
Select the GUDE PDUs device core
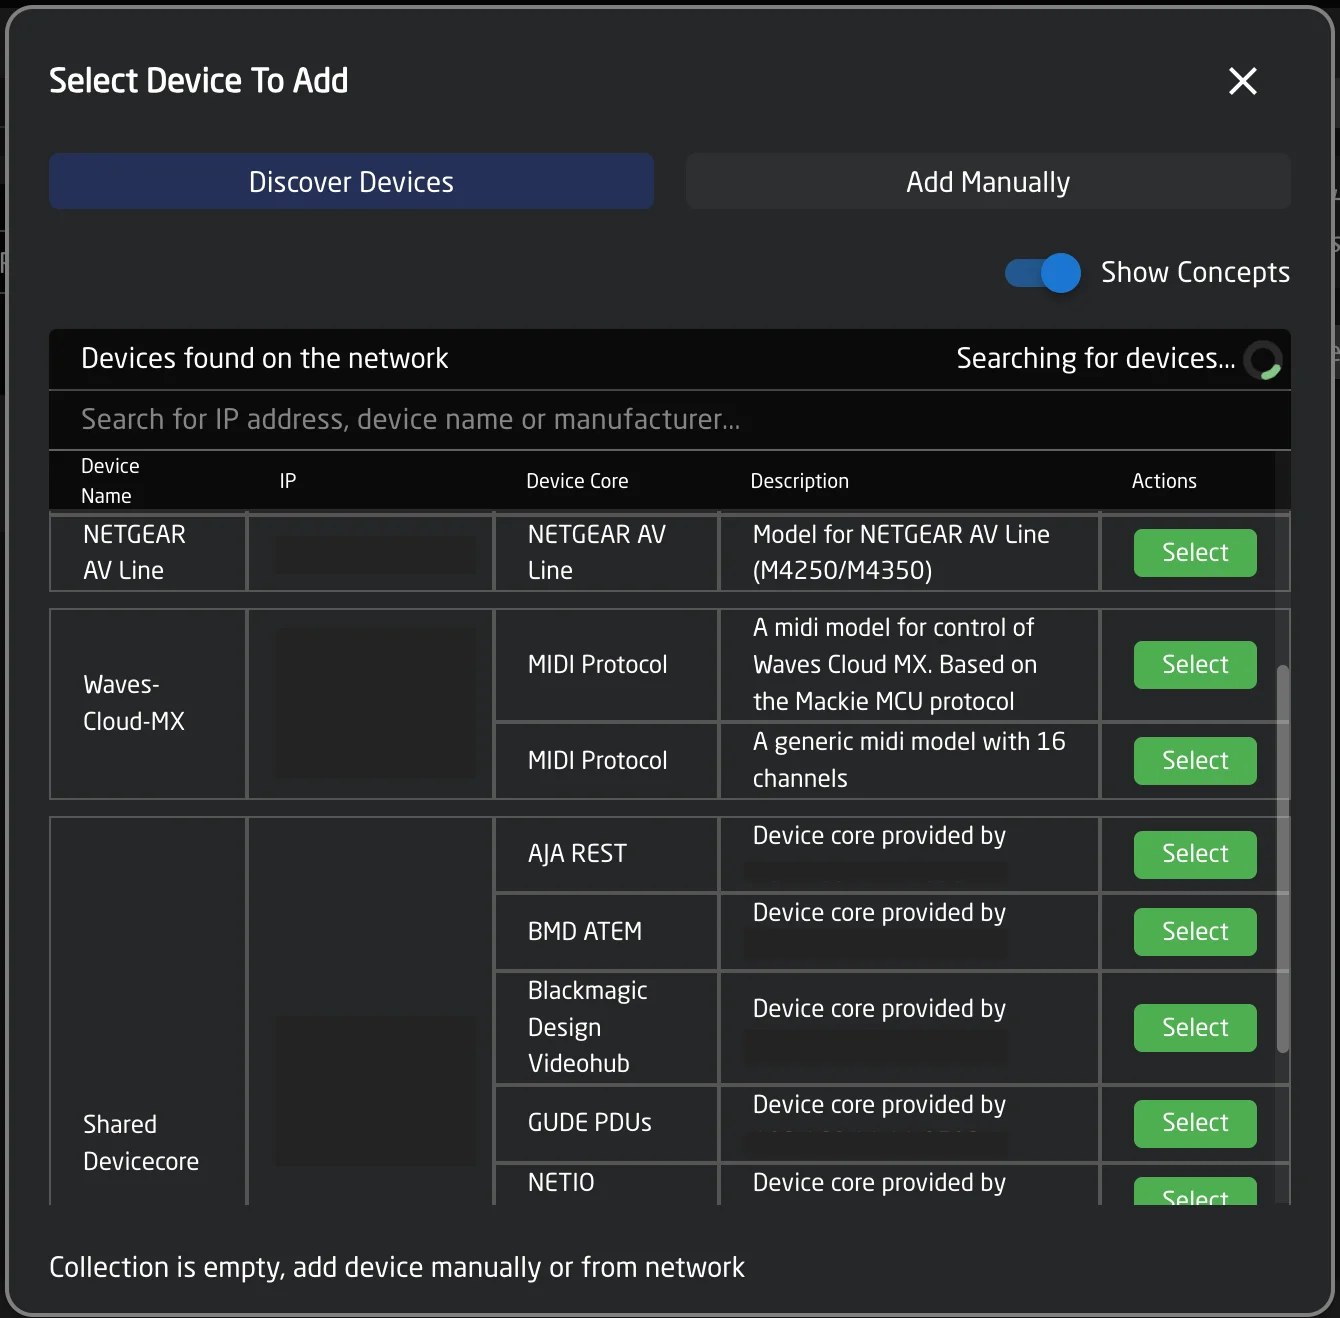[x=1195, y=1123]
